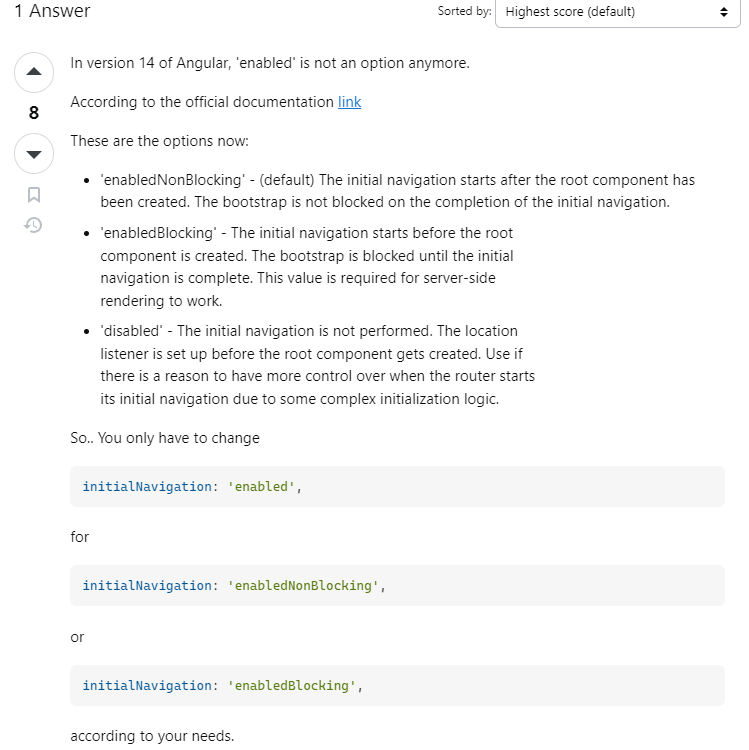Image resolution: width=749 pixels, height=750 pixels.
Task: Click the code block with 'enabled' value
Action: coord(397,486)
